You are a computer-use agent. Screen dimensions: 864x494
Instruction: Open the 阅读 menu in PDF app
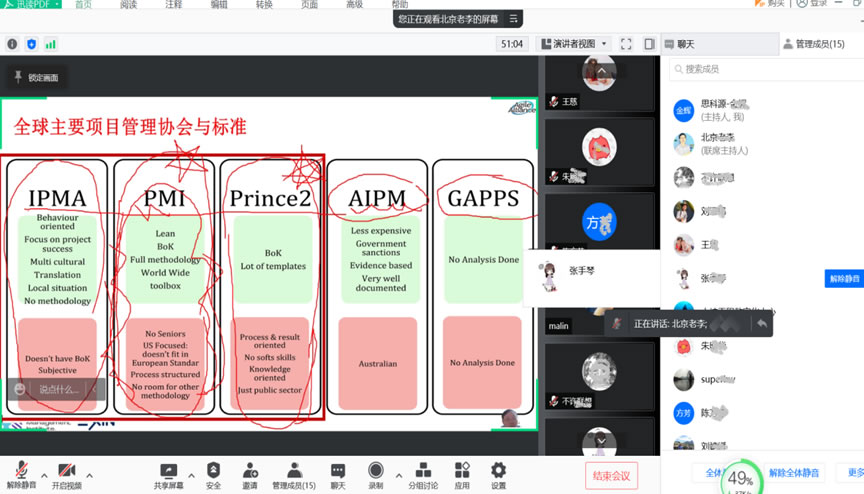click(128, 4)
